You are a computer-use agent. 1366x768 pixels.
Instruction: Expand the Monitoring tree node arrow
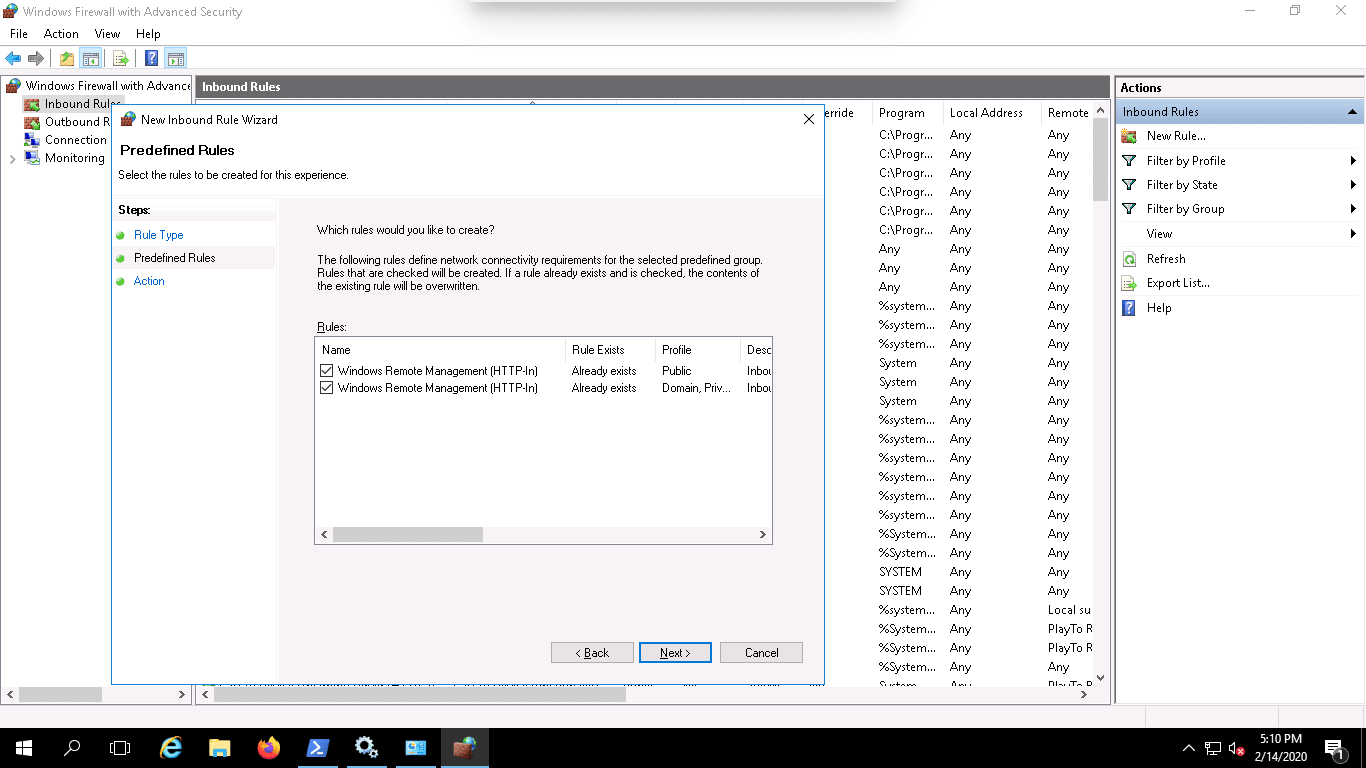point(12,158)
